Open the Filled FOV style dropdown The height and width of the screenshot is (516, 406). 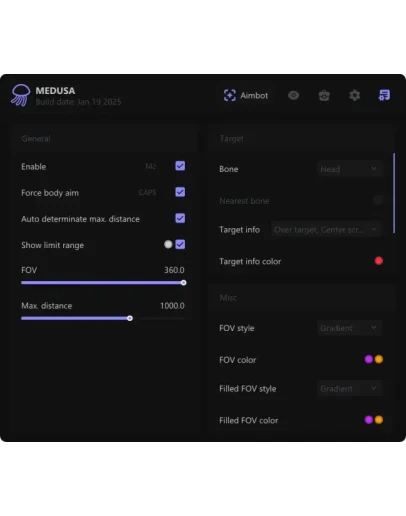pyautogui.click(x=349, y=388)
